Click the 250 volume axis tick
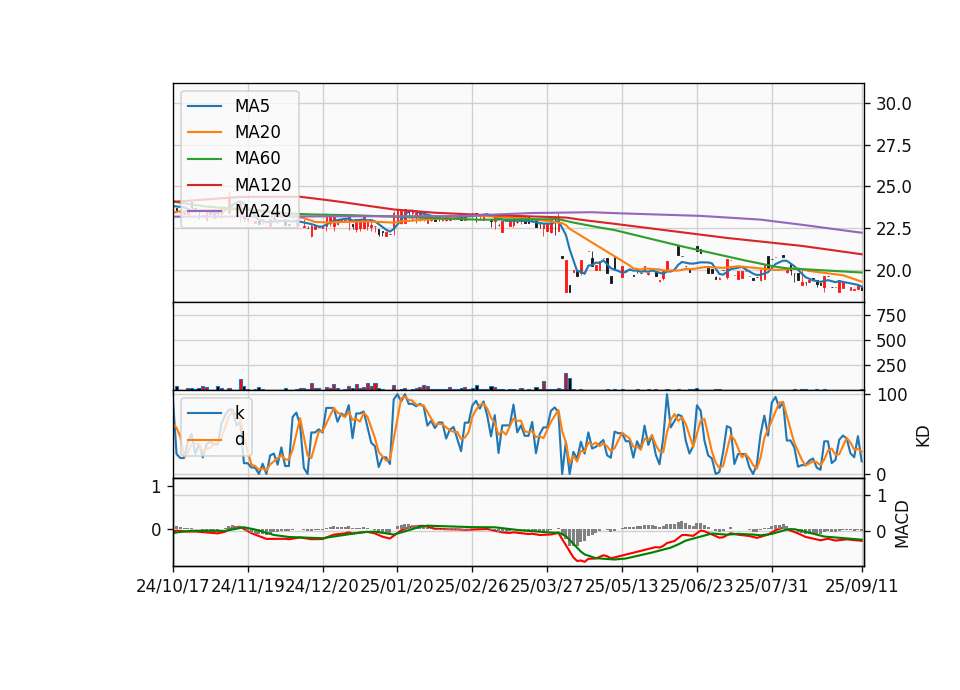Viewport: 960px width, 690px height. click(891, 366)
